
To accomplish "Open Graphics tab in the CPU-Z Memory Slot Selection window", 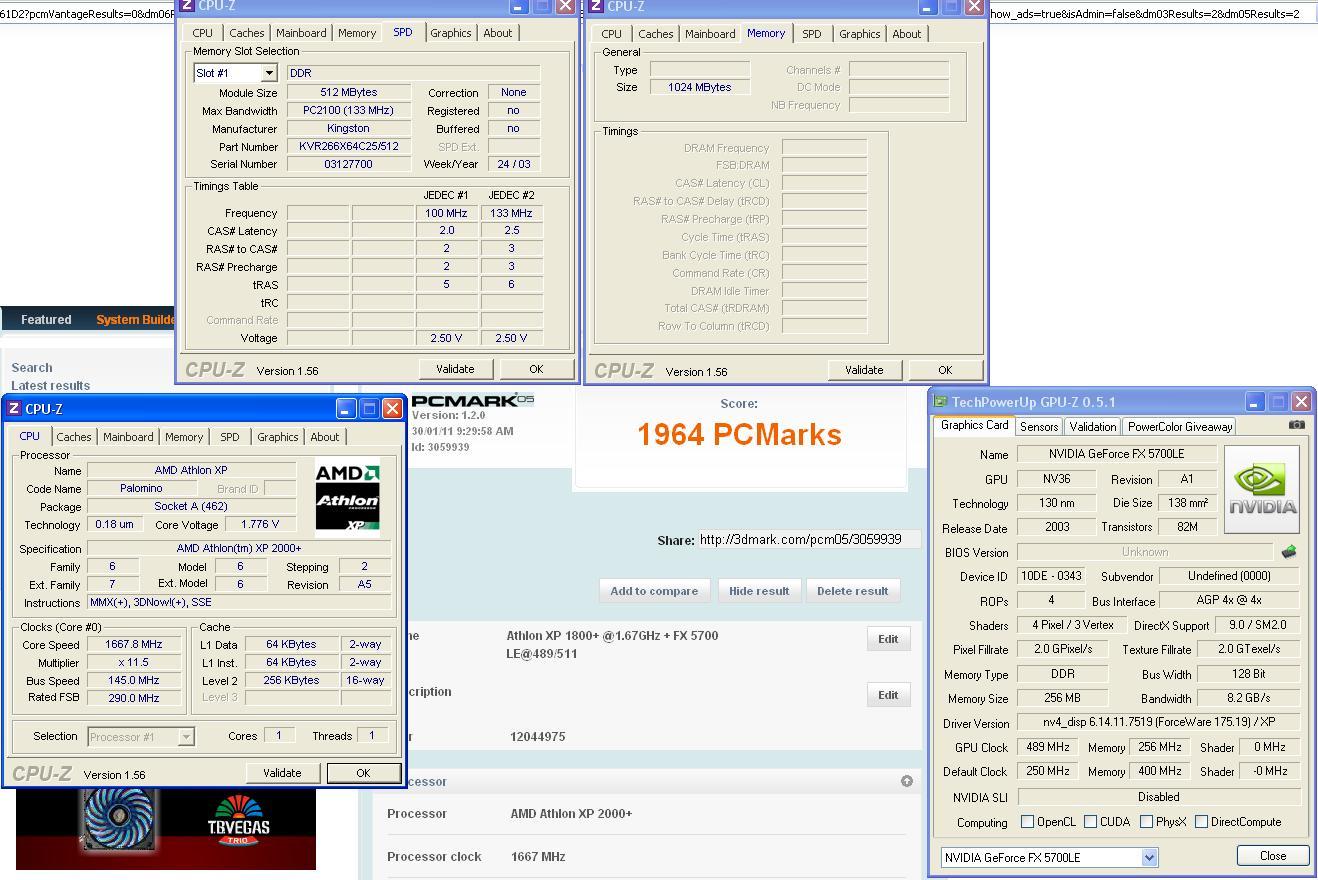I will 451,33.
